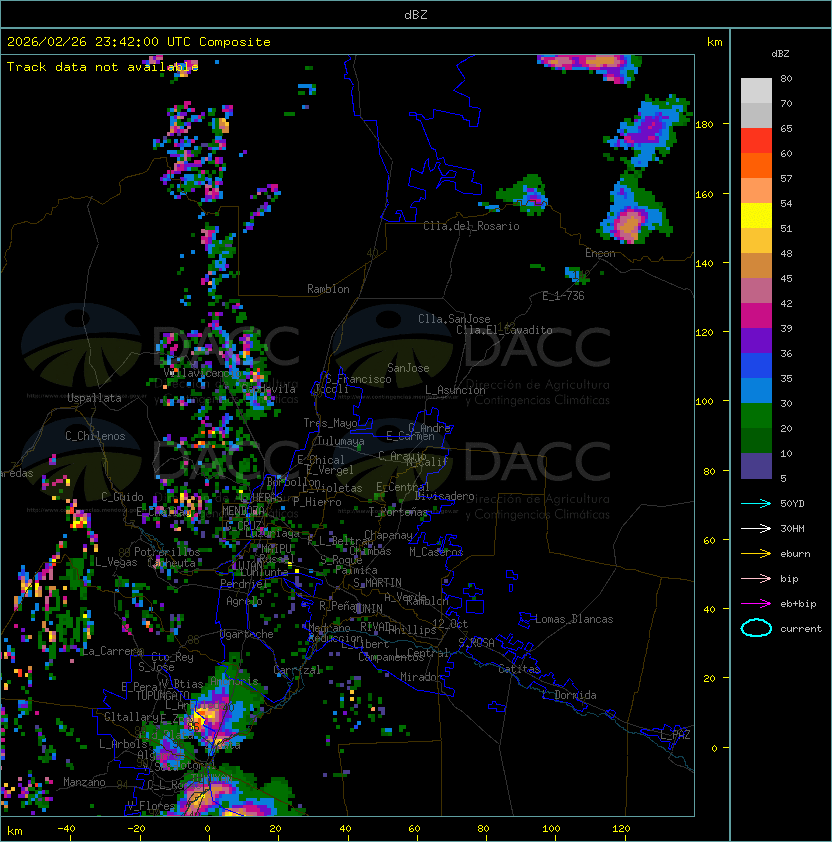Click the timestamp '2026/02/26 23:42:00 UTC Composite'
Image resolution: width=832 pixels, height=842 pixels.
point(139,42)
